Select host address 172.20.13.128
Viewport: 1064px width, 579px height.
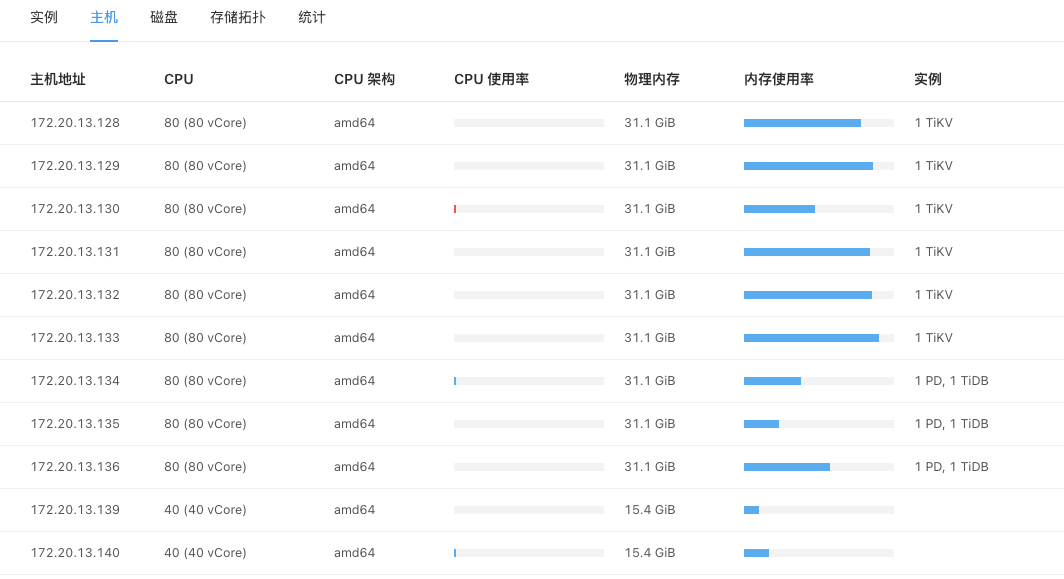pos(75,123)
